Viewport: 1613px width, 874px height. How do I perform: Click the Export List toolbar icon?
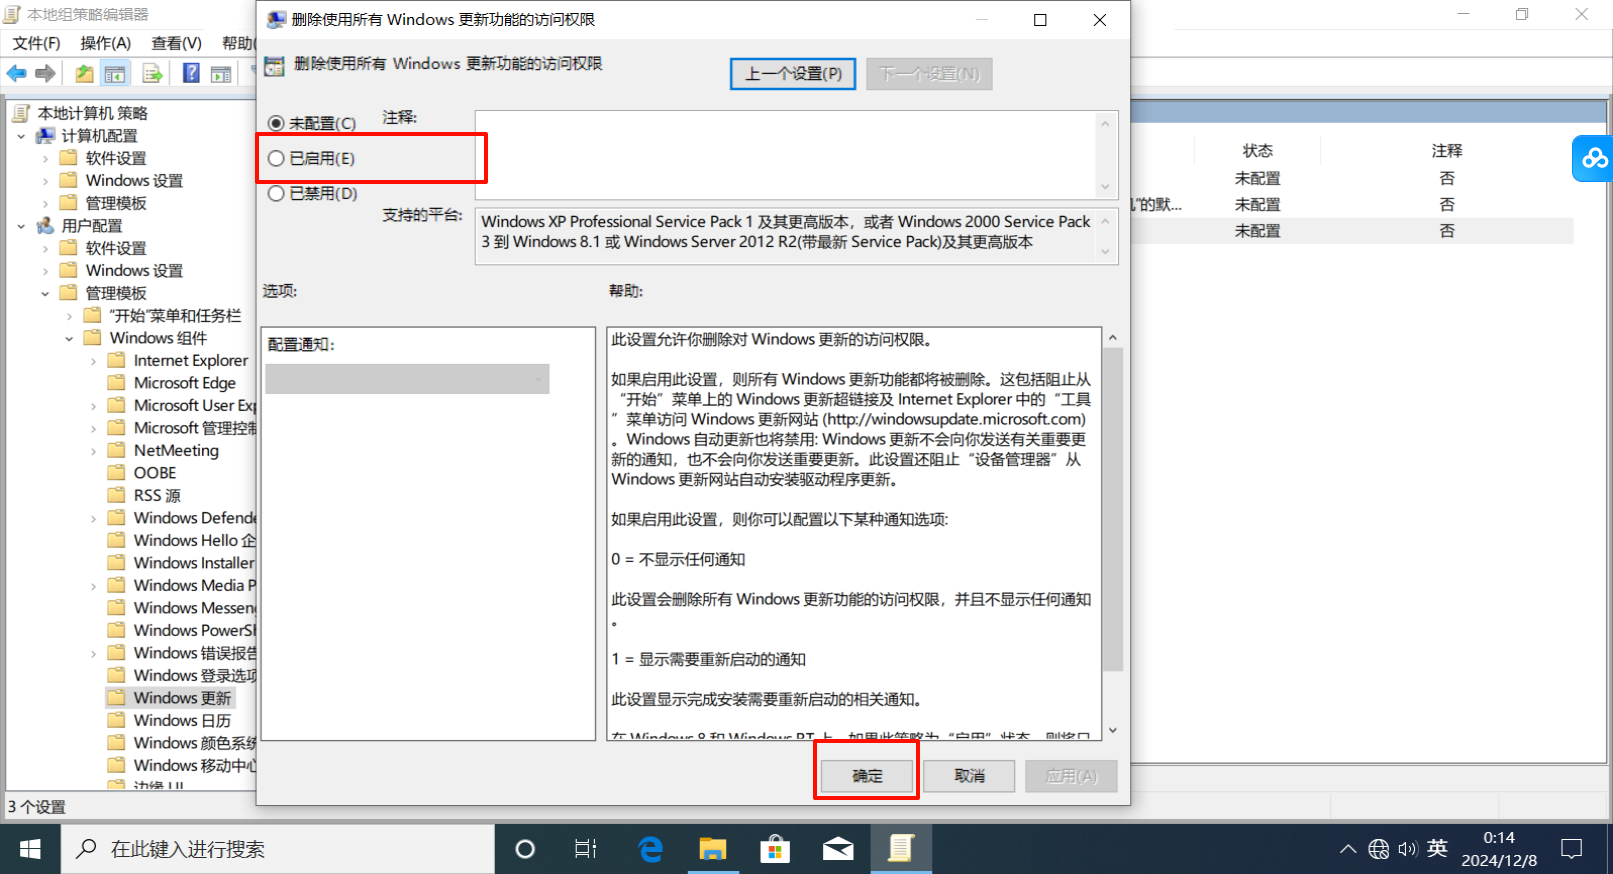click(x=153, y=73)
